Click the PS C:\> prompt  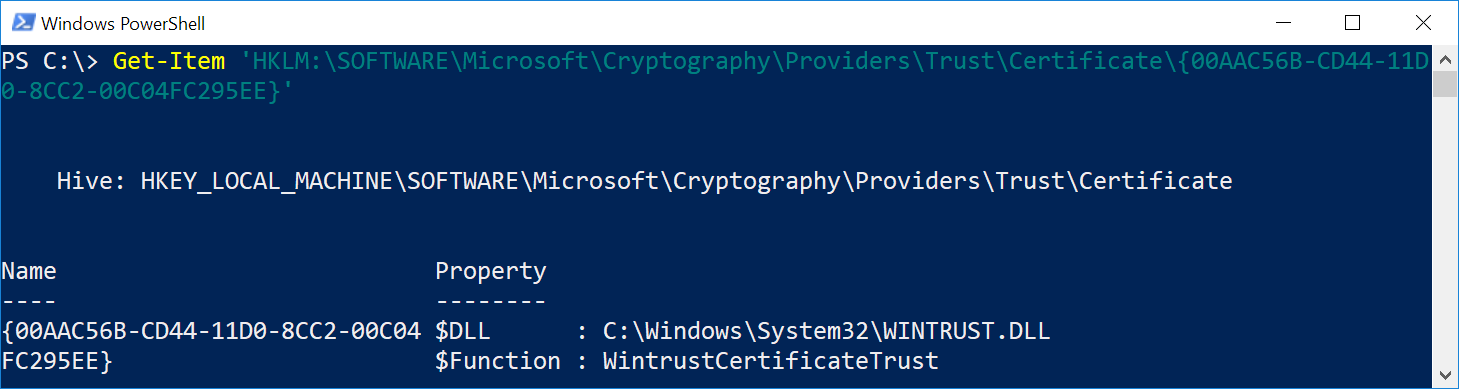(50, 62)
